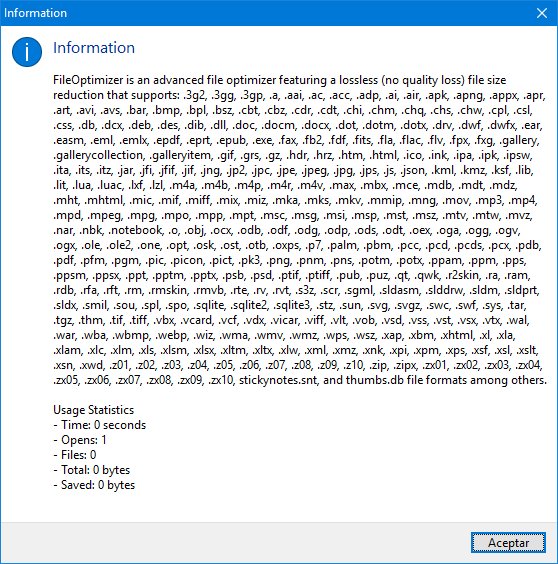
Task: Click the blue information icon
Action: coord(27,52)
